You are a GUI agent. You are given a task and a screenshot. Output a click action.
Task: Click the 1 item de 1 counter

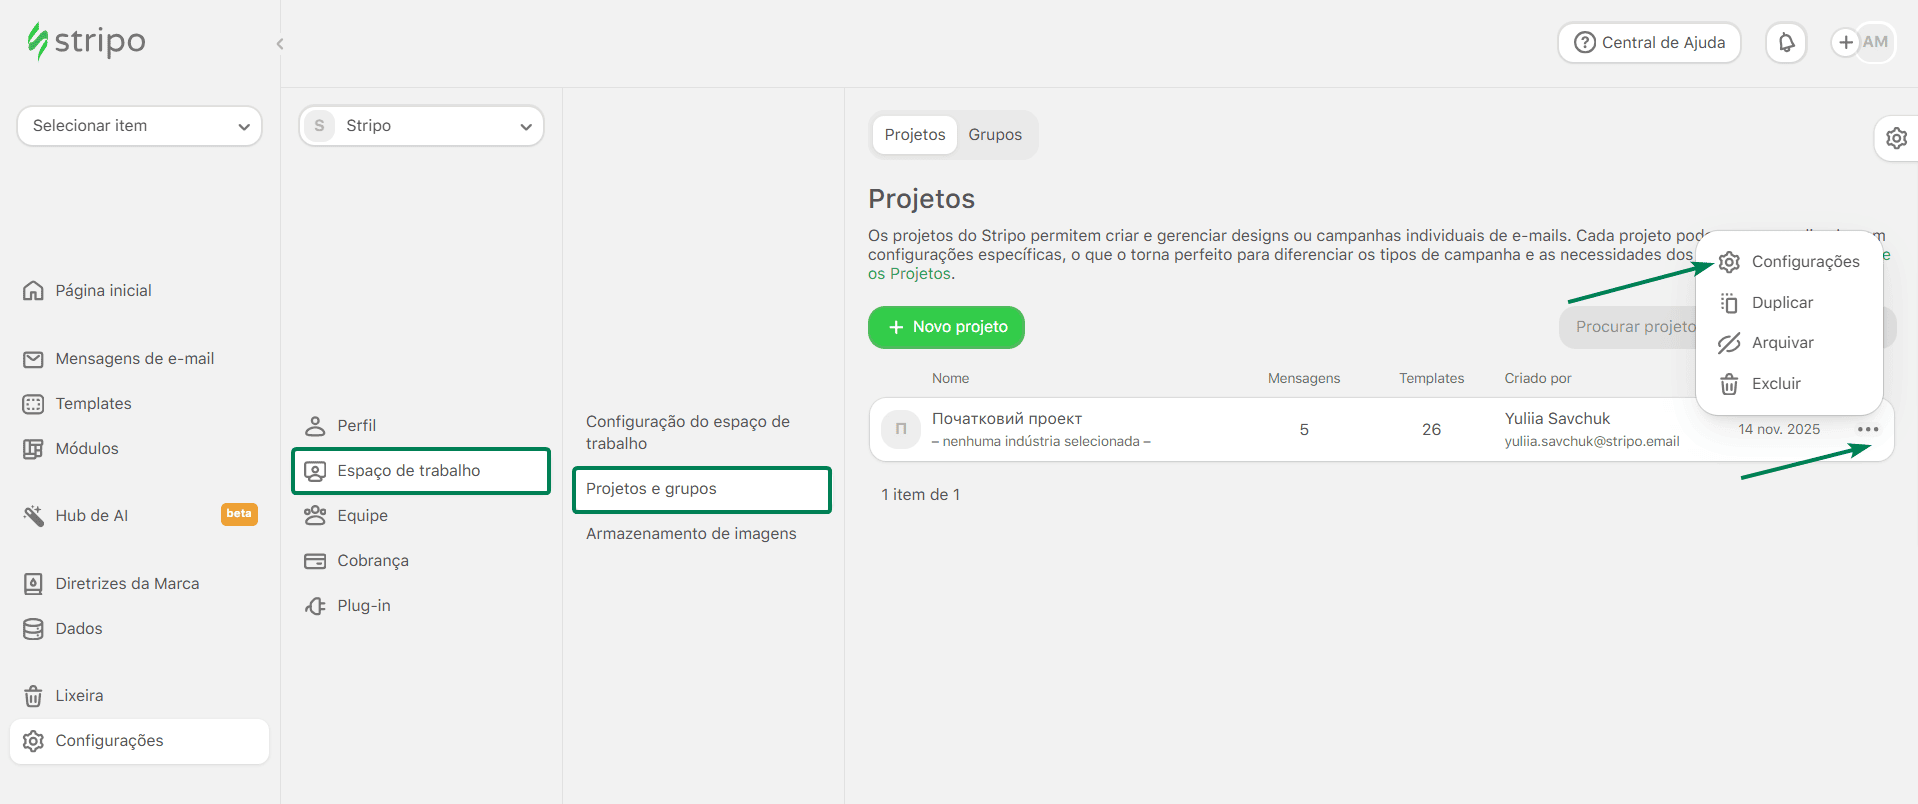click(x=920, y=495)
